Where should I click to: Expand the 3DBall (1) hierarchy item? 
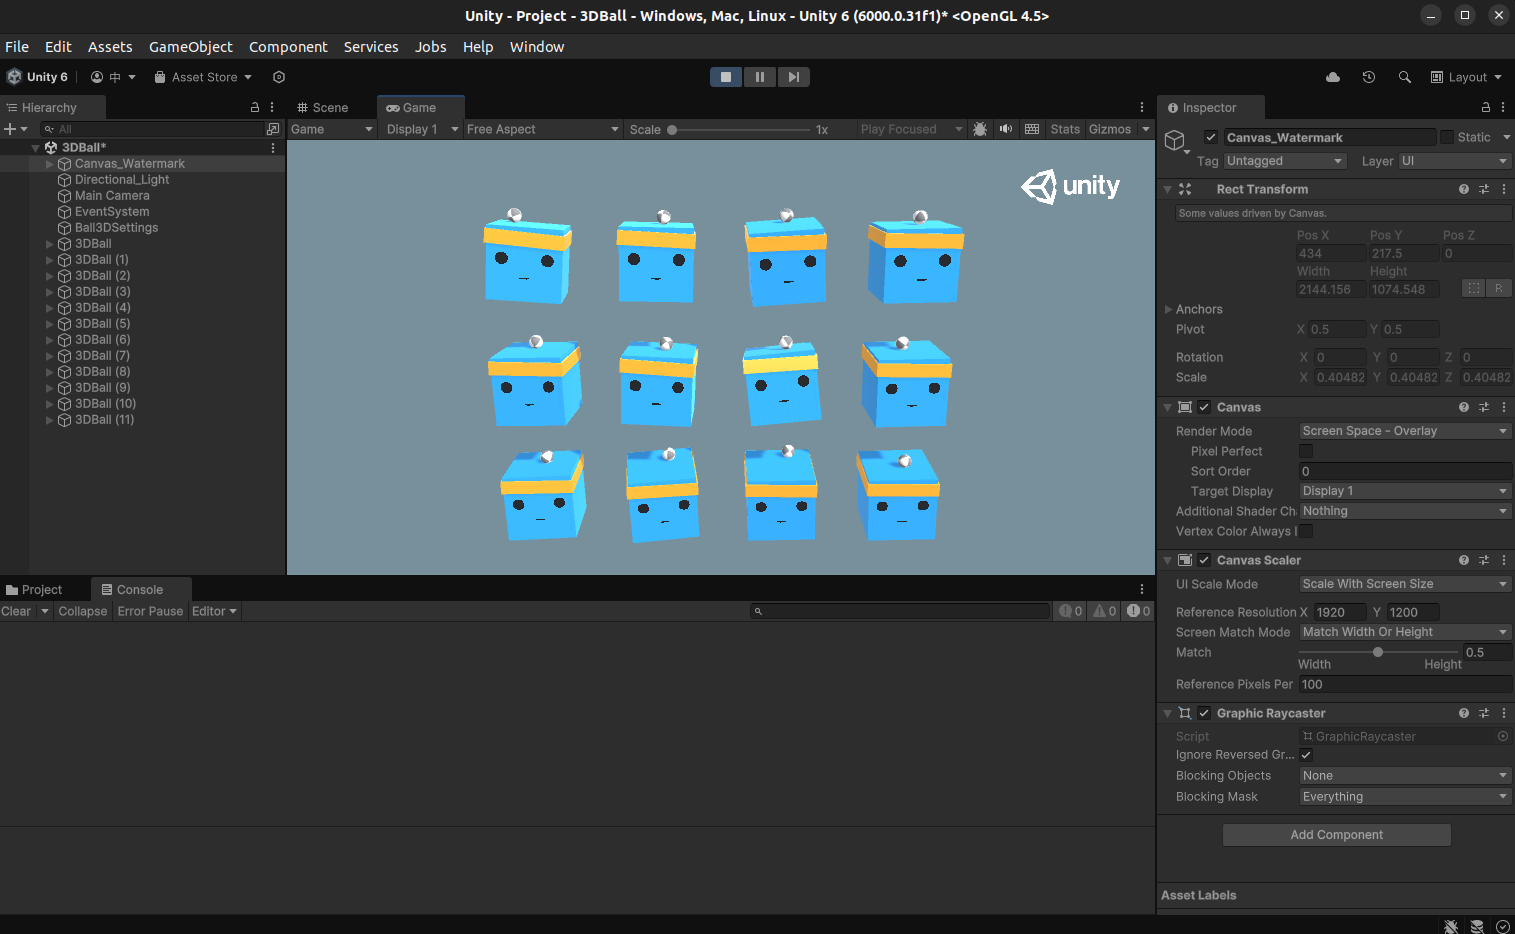coord(49,259)
